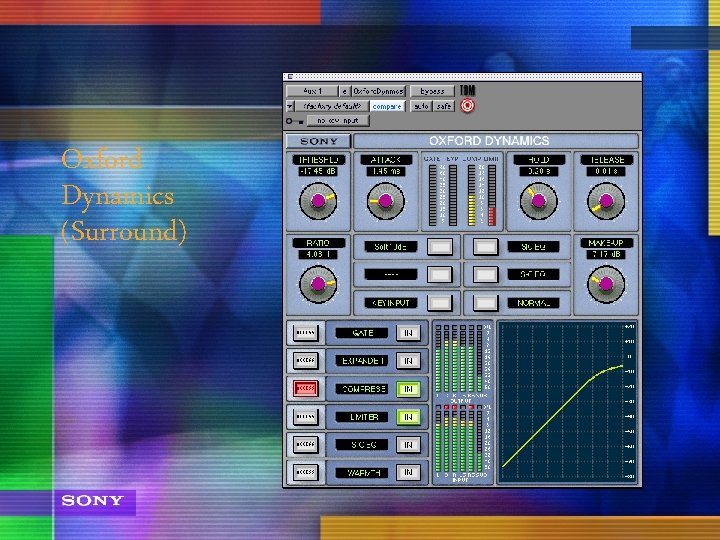This screenshot has height=540, width=720.
Task: Toggle the NORMAL mode switch
Action: (485, 303)
